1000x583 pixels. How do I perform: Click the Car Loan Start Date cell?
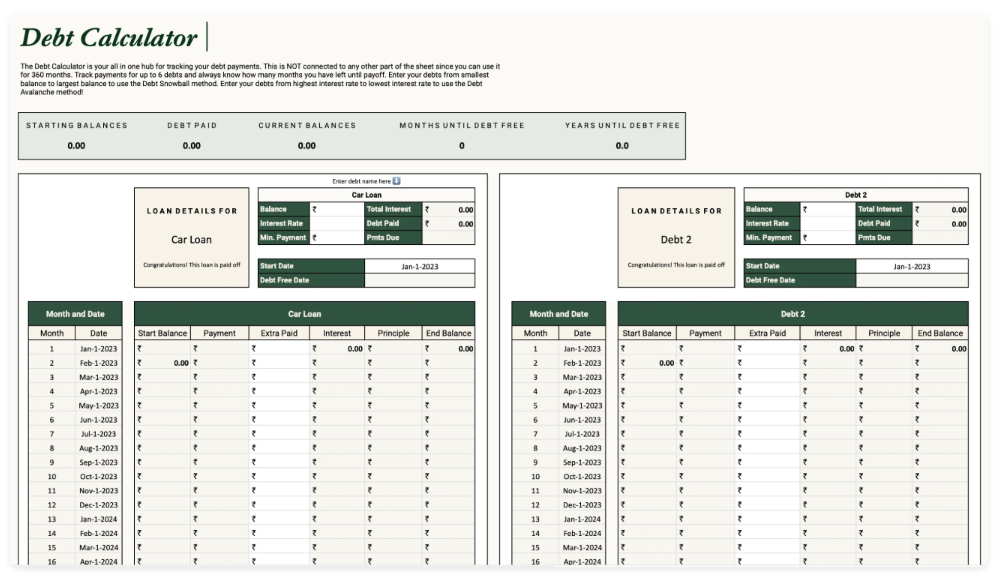(420, 267)
